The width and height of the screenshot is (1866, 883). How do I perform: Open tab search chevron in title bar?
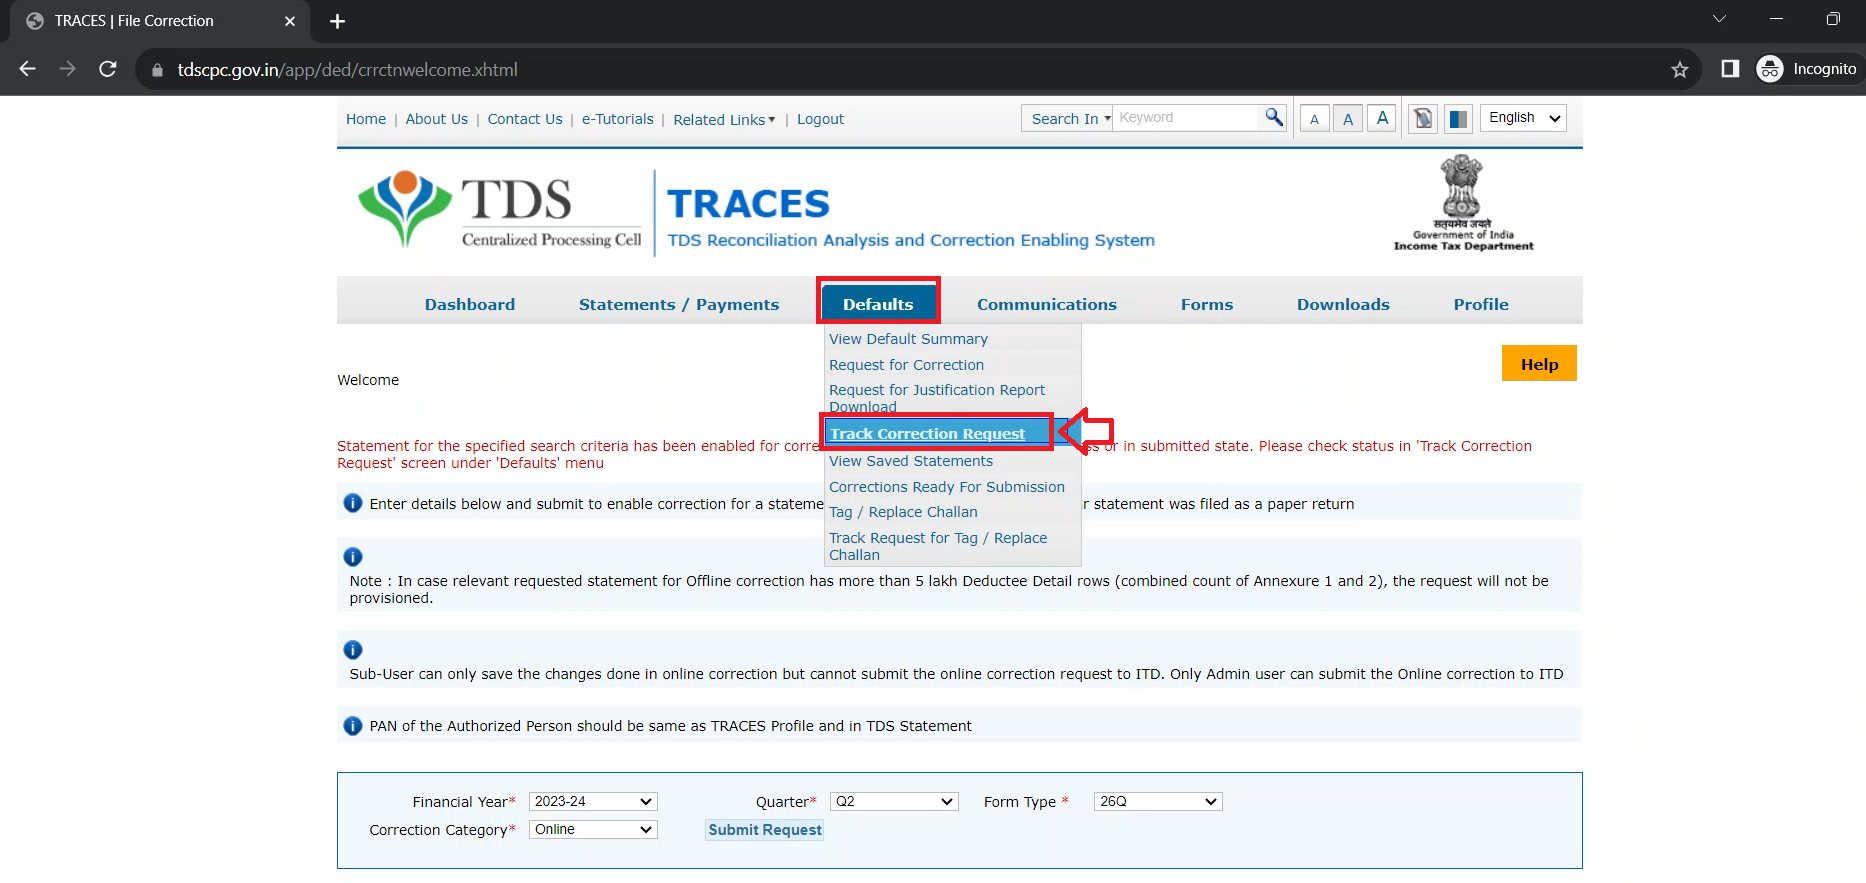1719,19
